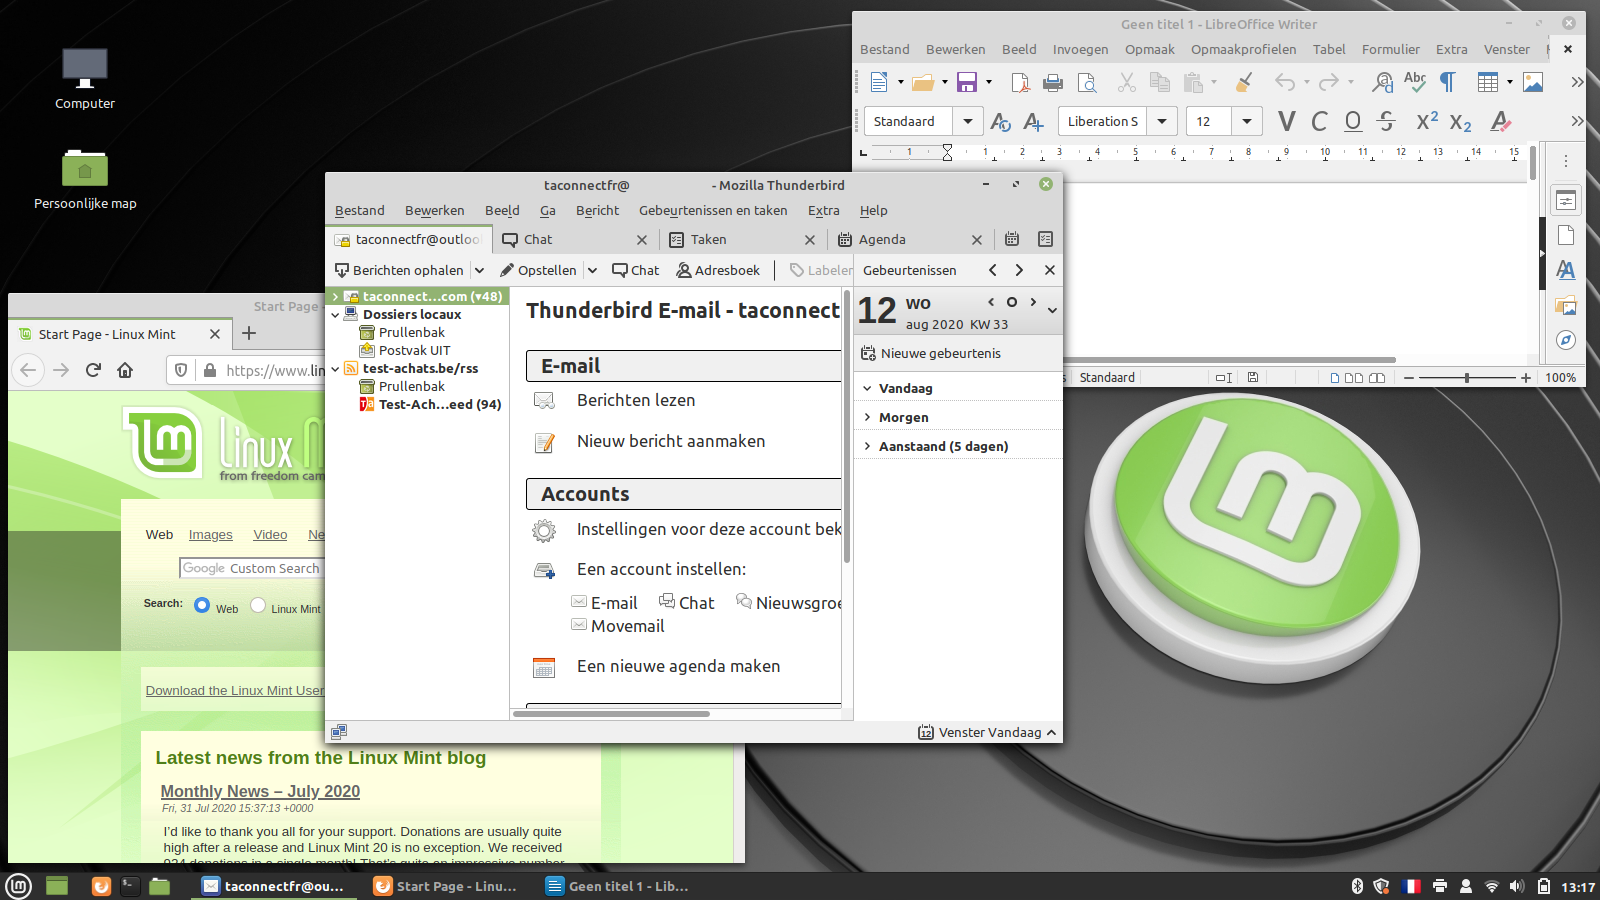Open the font size dropdown in Writer
The image size is (1600, 900).
click(1246, 122)
